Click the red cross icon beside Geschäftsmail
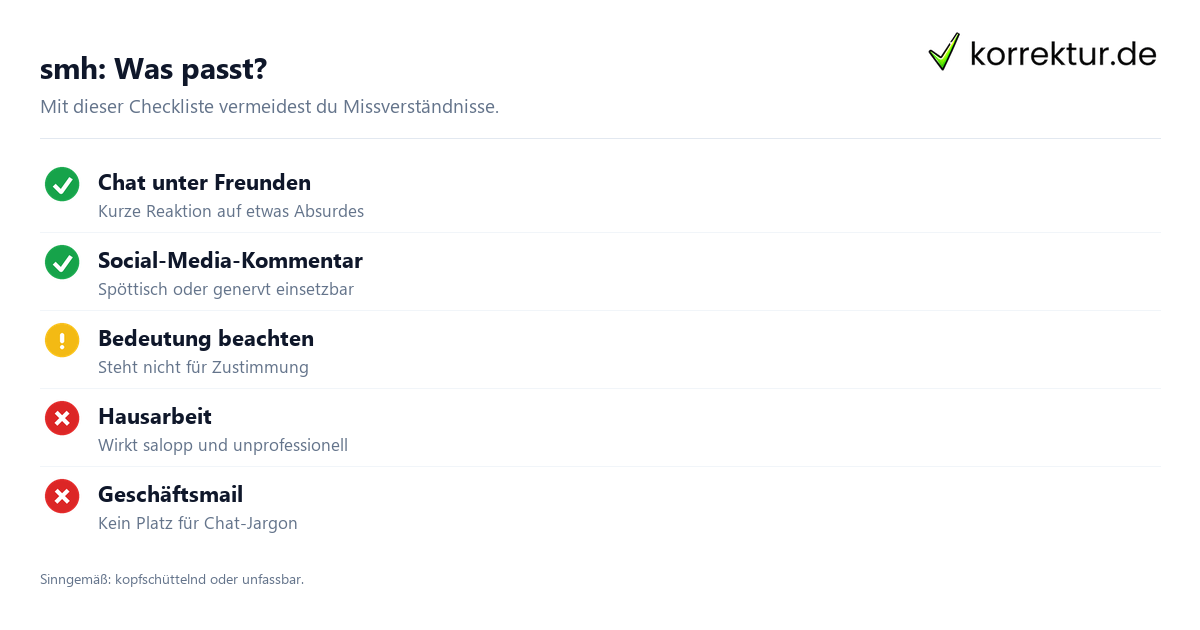The width and height of the screenshot is (1200, 630). coord(62,496)
